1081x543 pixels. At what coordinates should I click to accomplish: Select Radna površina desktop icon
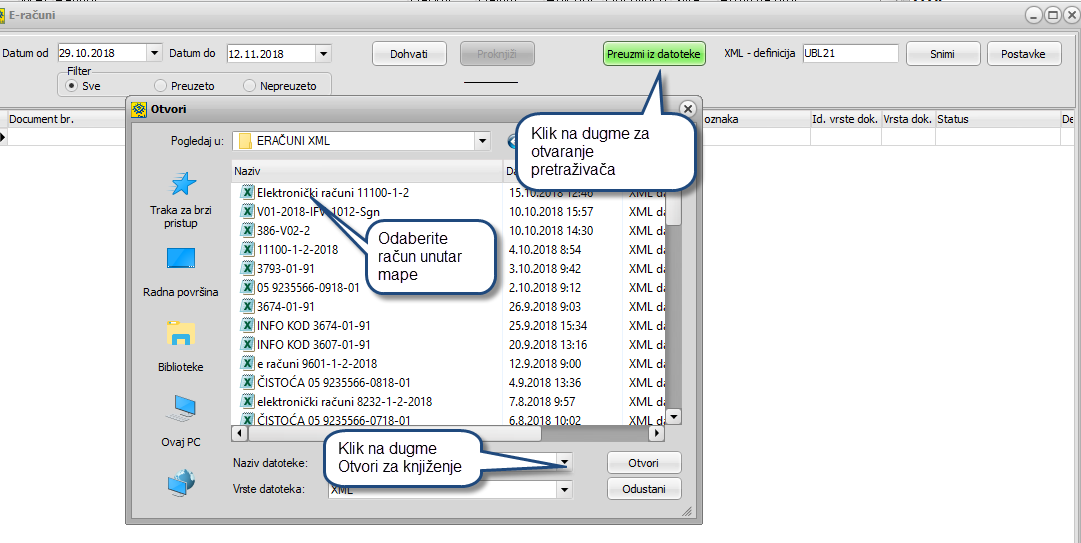tap(181, 260)
